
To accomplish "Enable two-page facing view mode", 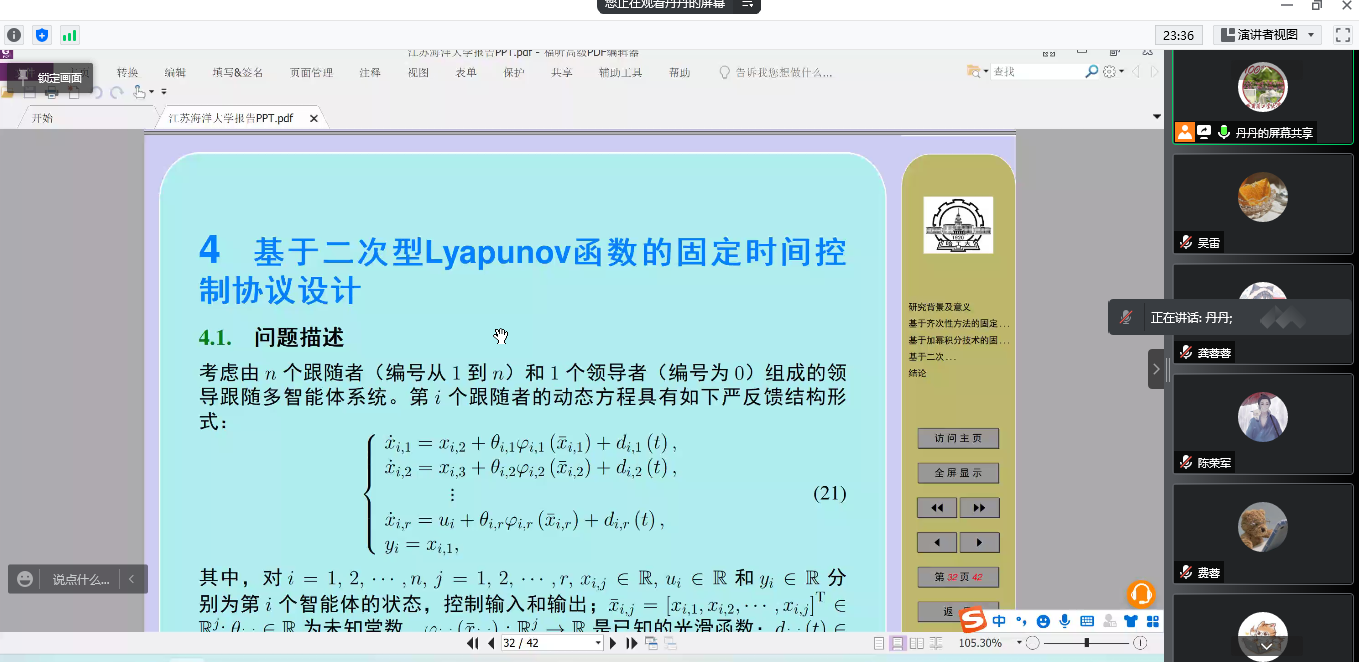I will (917, 643).
